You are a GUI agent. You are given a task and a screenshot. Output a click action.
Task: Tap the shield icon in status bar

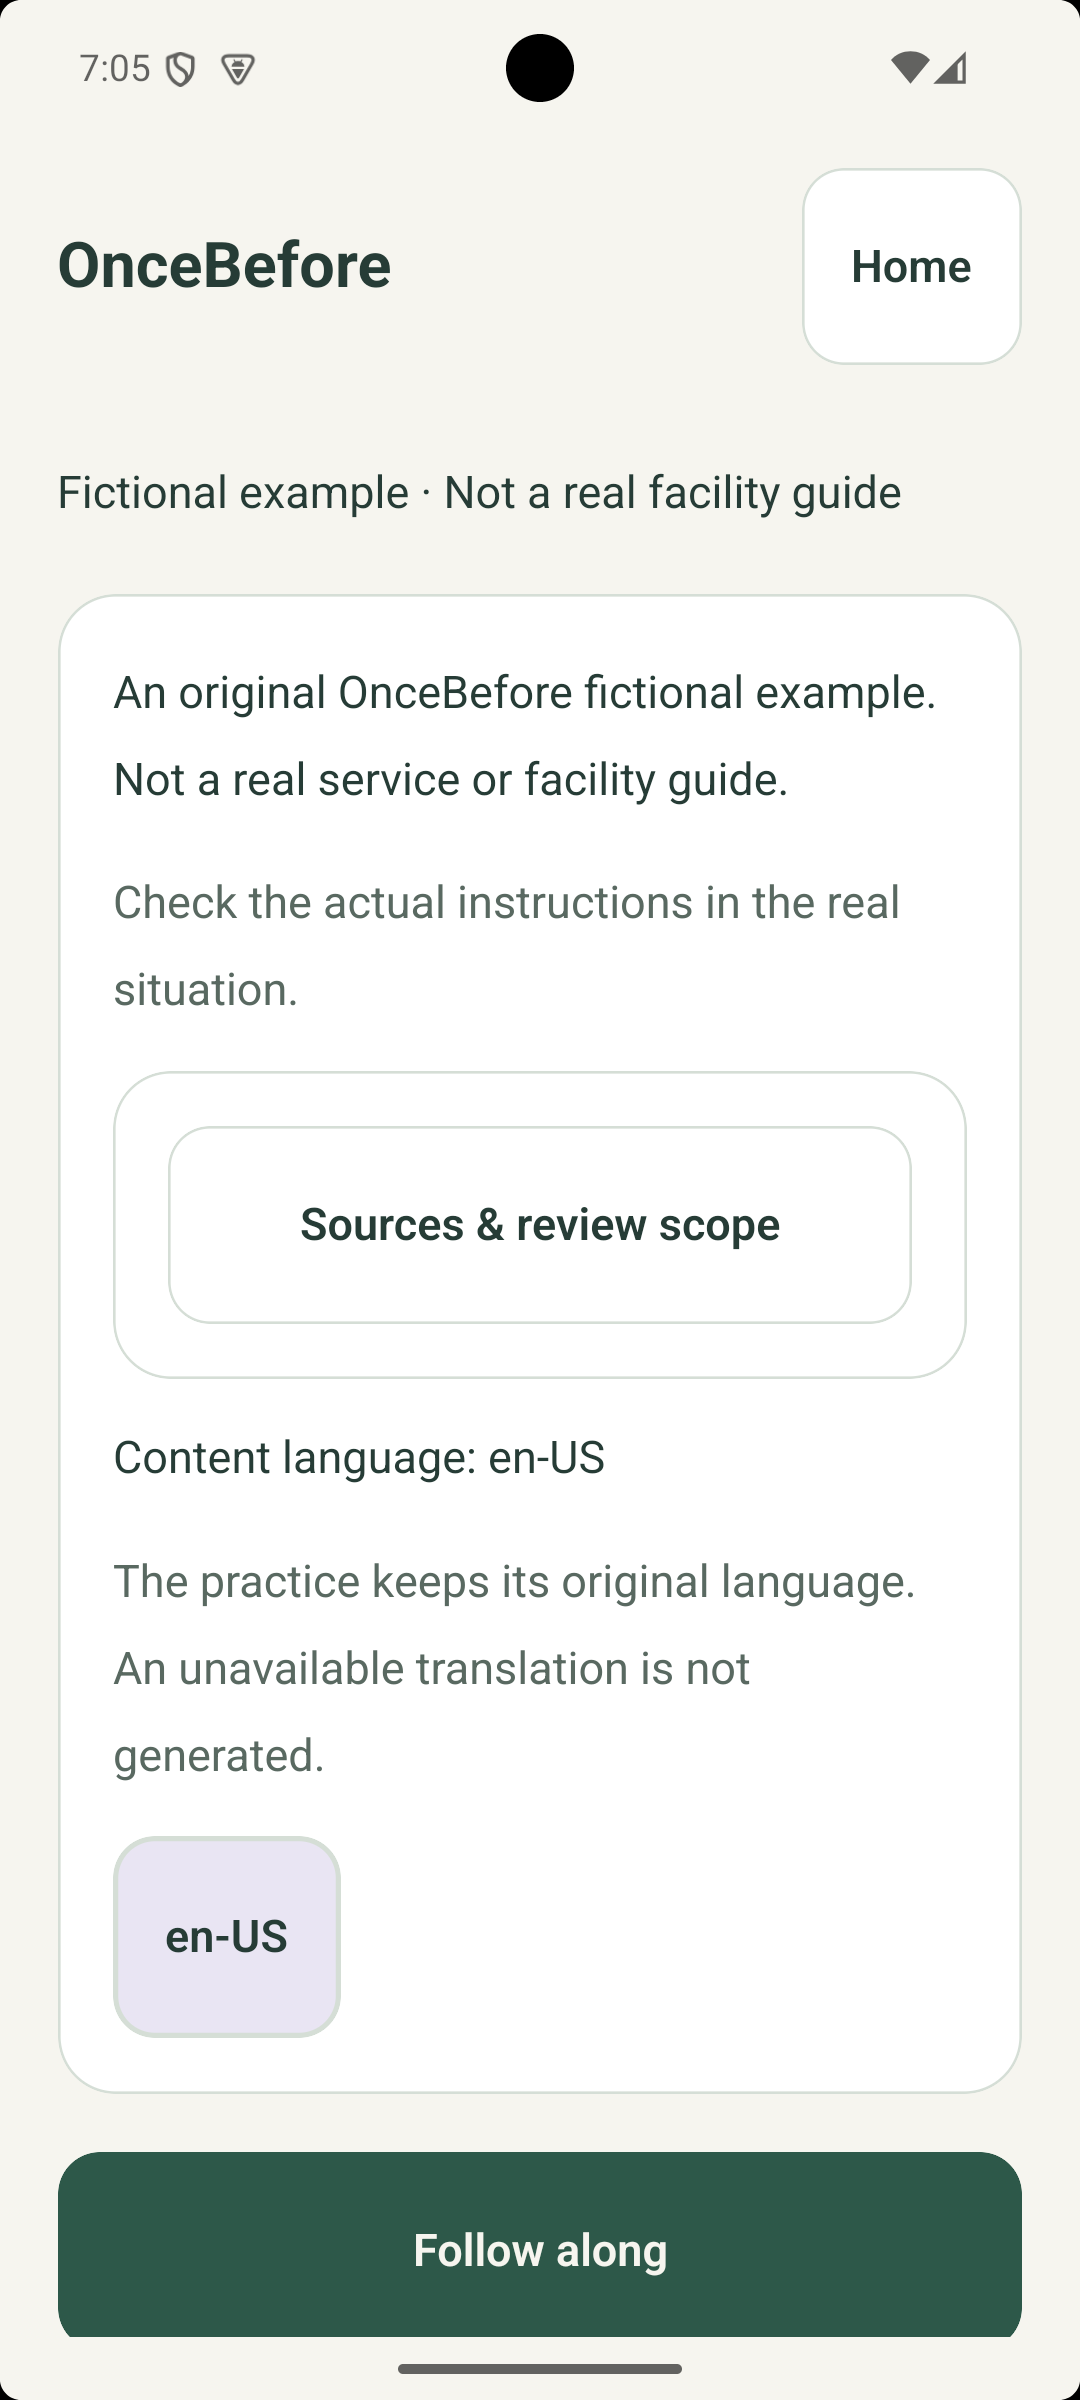(x=180, y=70)
